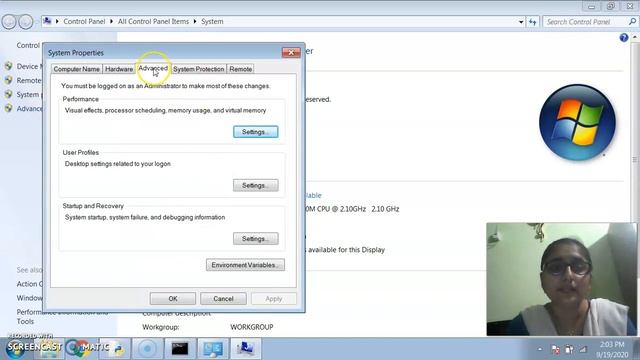
Task: Click the search magnifier icon
Action: [x=633, y=22]
